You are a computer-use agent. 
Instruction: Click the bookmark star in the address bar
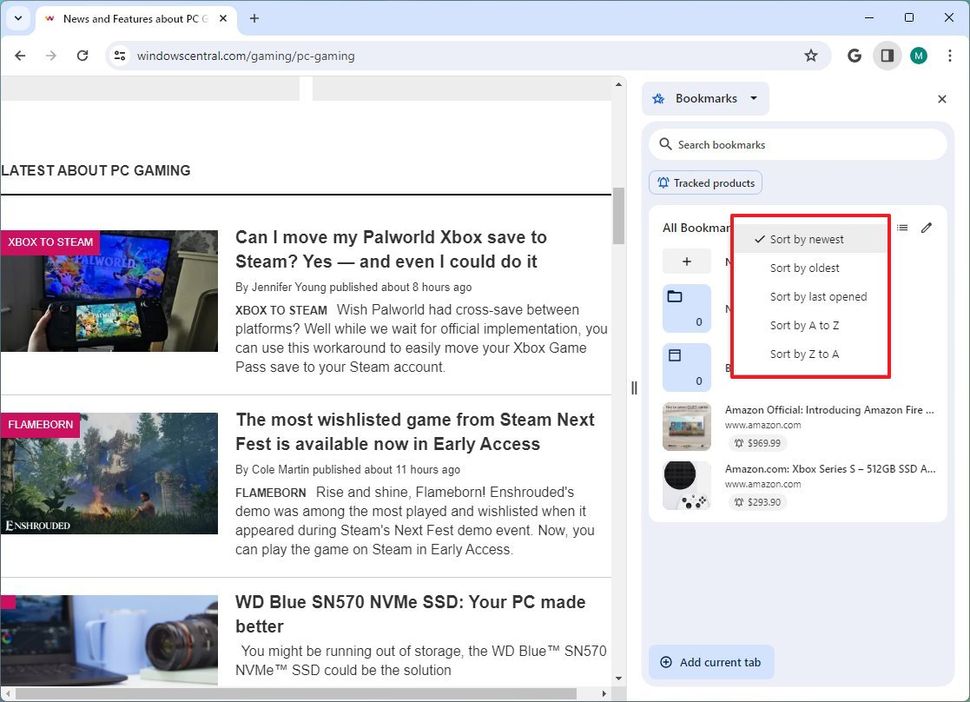click(811, 56)
